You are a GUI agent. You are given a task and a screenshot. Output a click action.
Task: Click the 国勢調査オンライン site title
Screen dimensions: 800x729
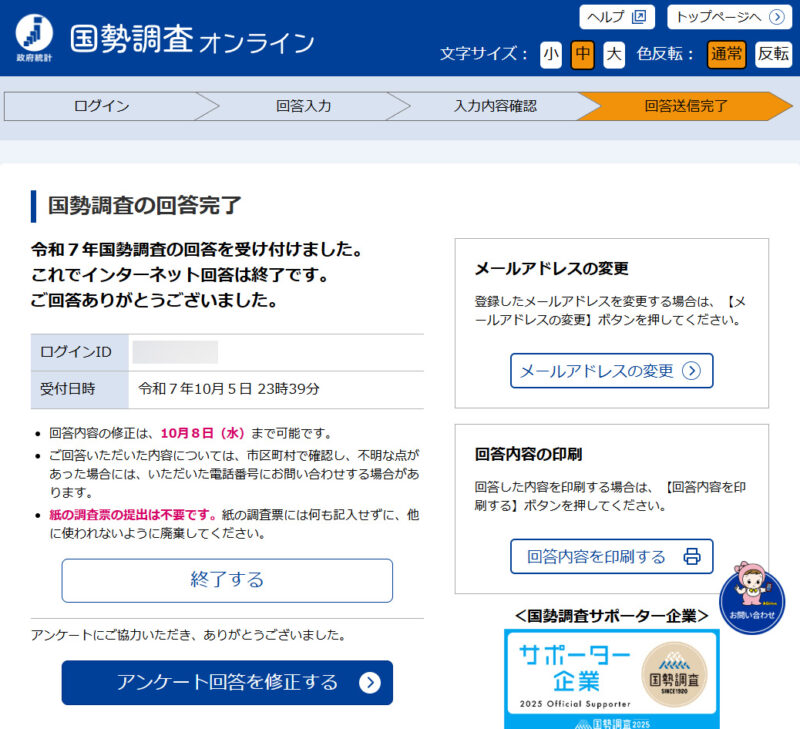pyautogui.click(x=192, y=40)
